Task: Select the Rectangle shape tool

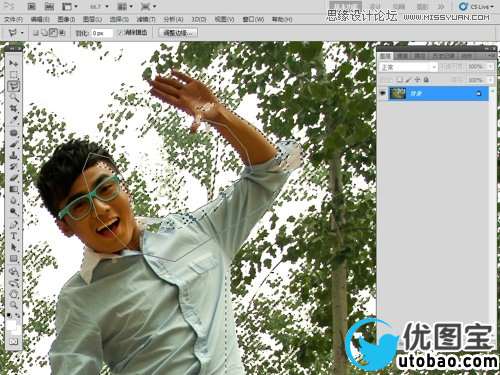Action: [13, 259]
